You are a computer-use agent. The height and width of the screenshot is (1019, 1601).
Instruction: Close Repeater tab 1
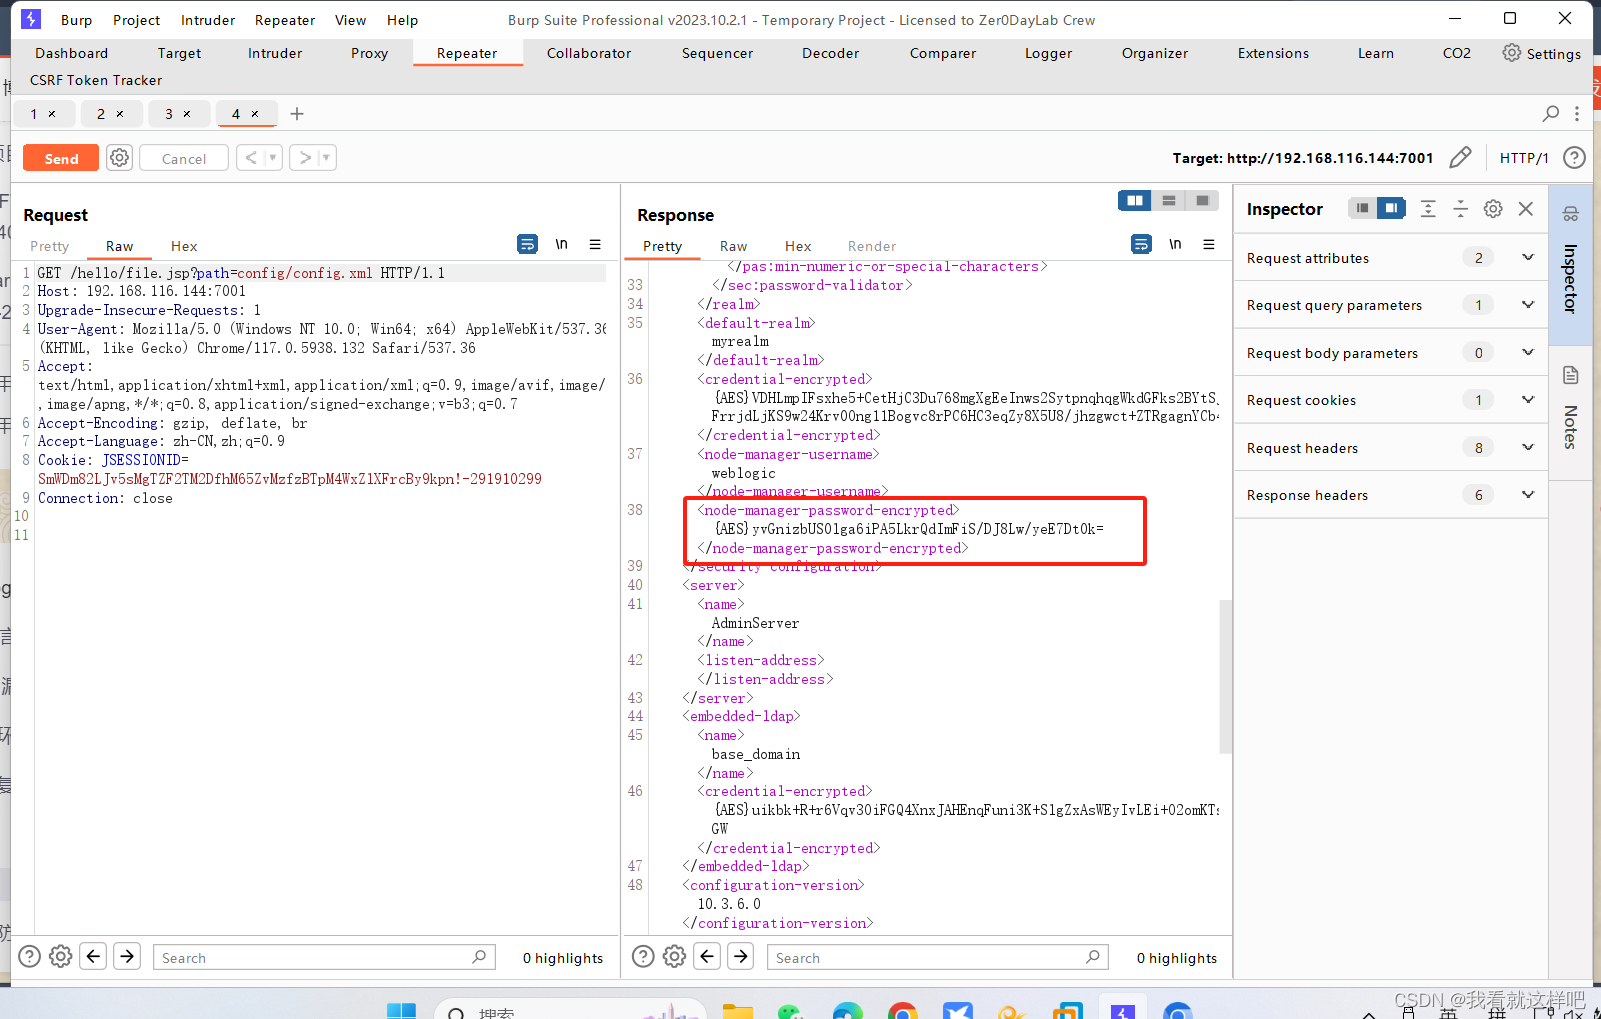[x=52, y=114]
